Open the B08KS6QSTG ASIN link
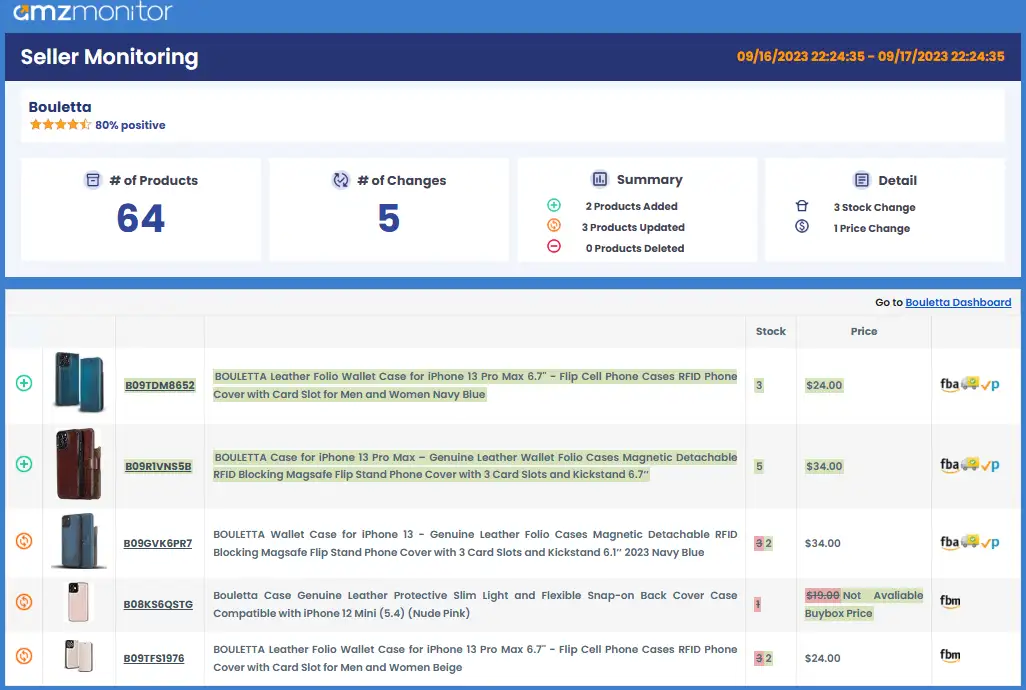The width and height of the screenshot is (1026, 690). pos(157,603)
